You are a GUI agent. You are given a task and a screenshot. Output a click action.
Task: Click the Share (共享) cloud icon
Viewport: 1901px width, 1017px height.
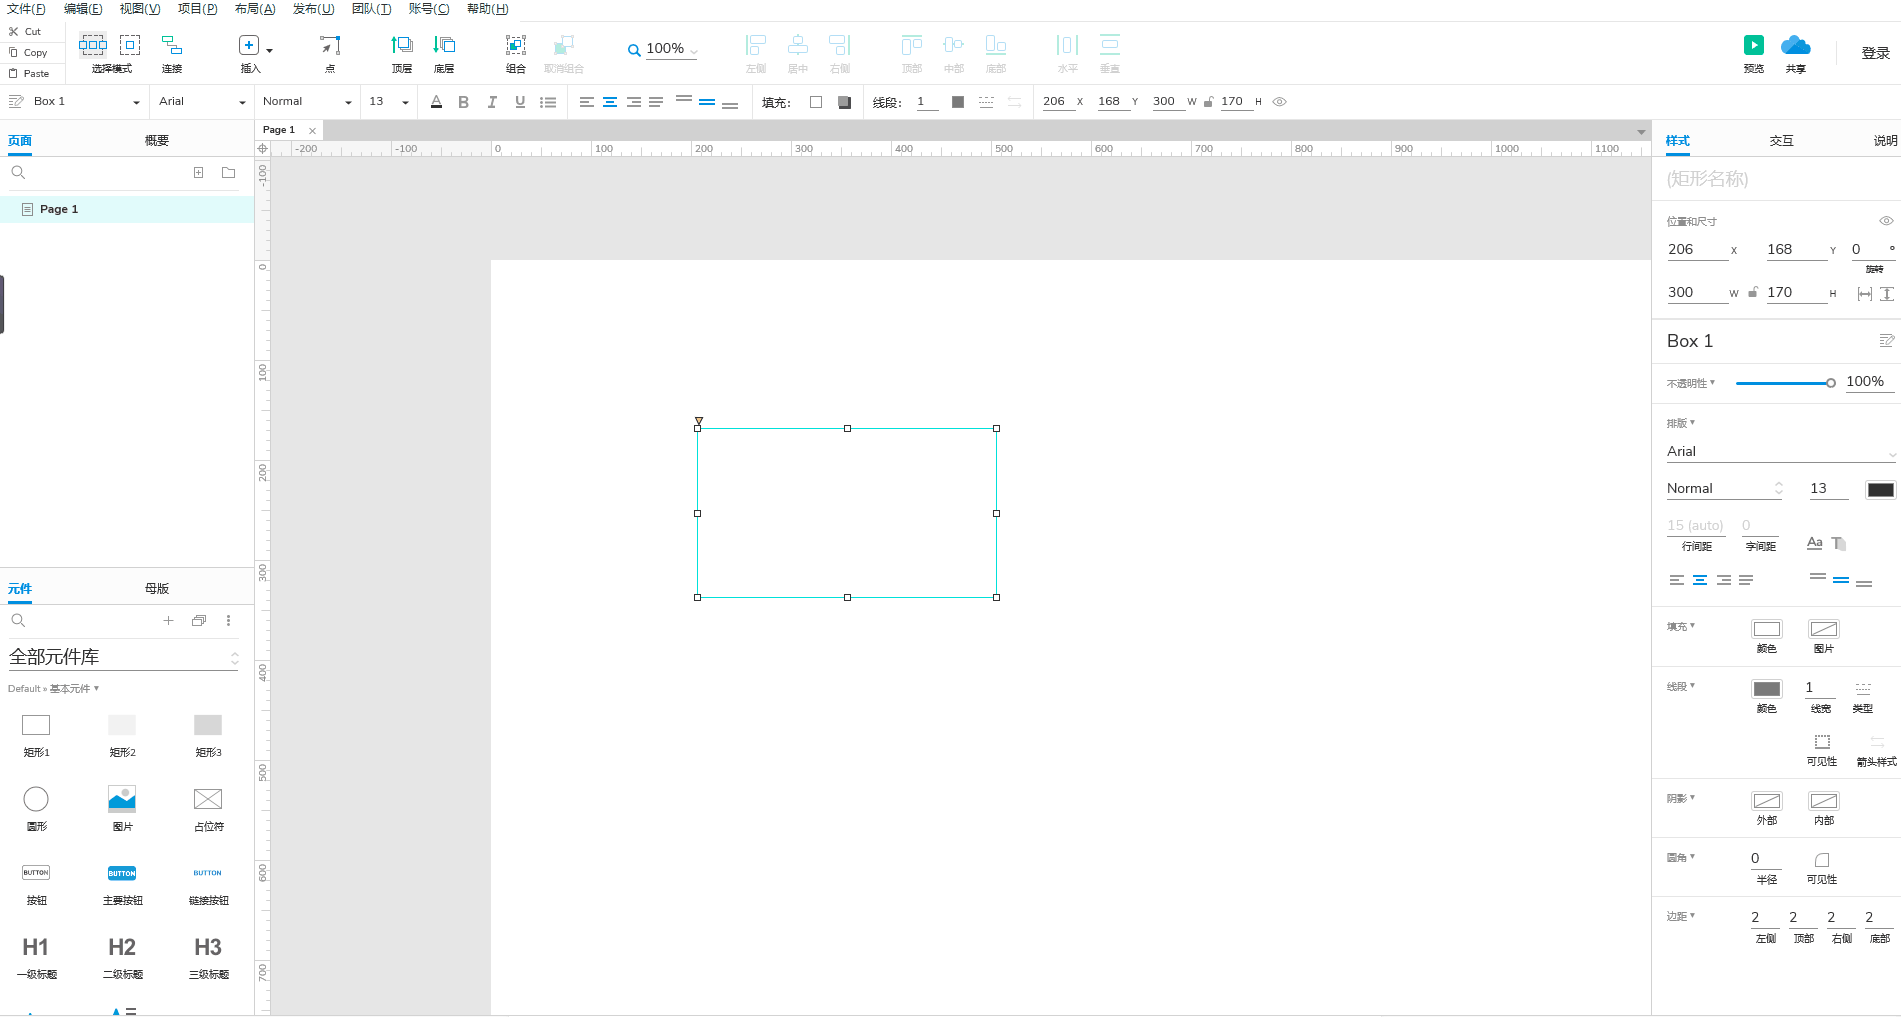click(1795, 46)
